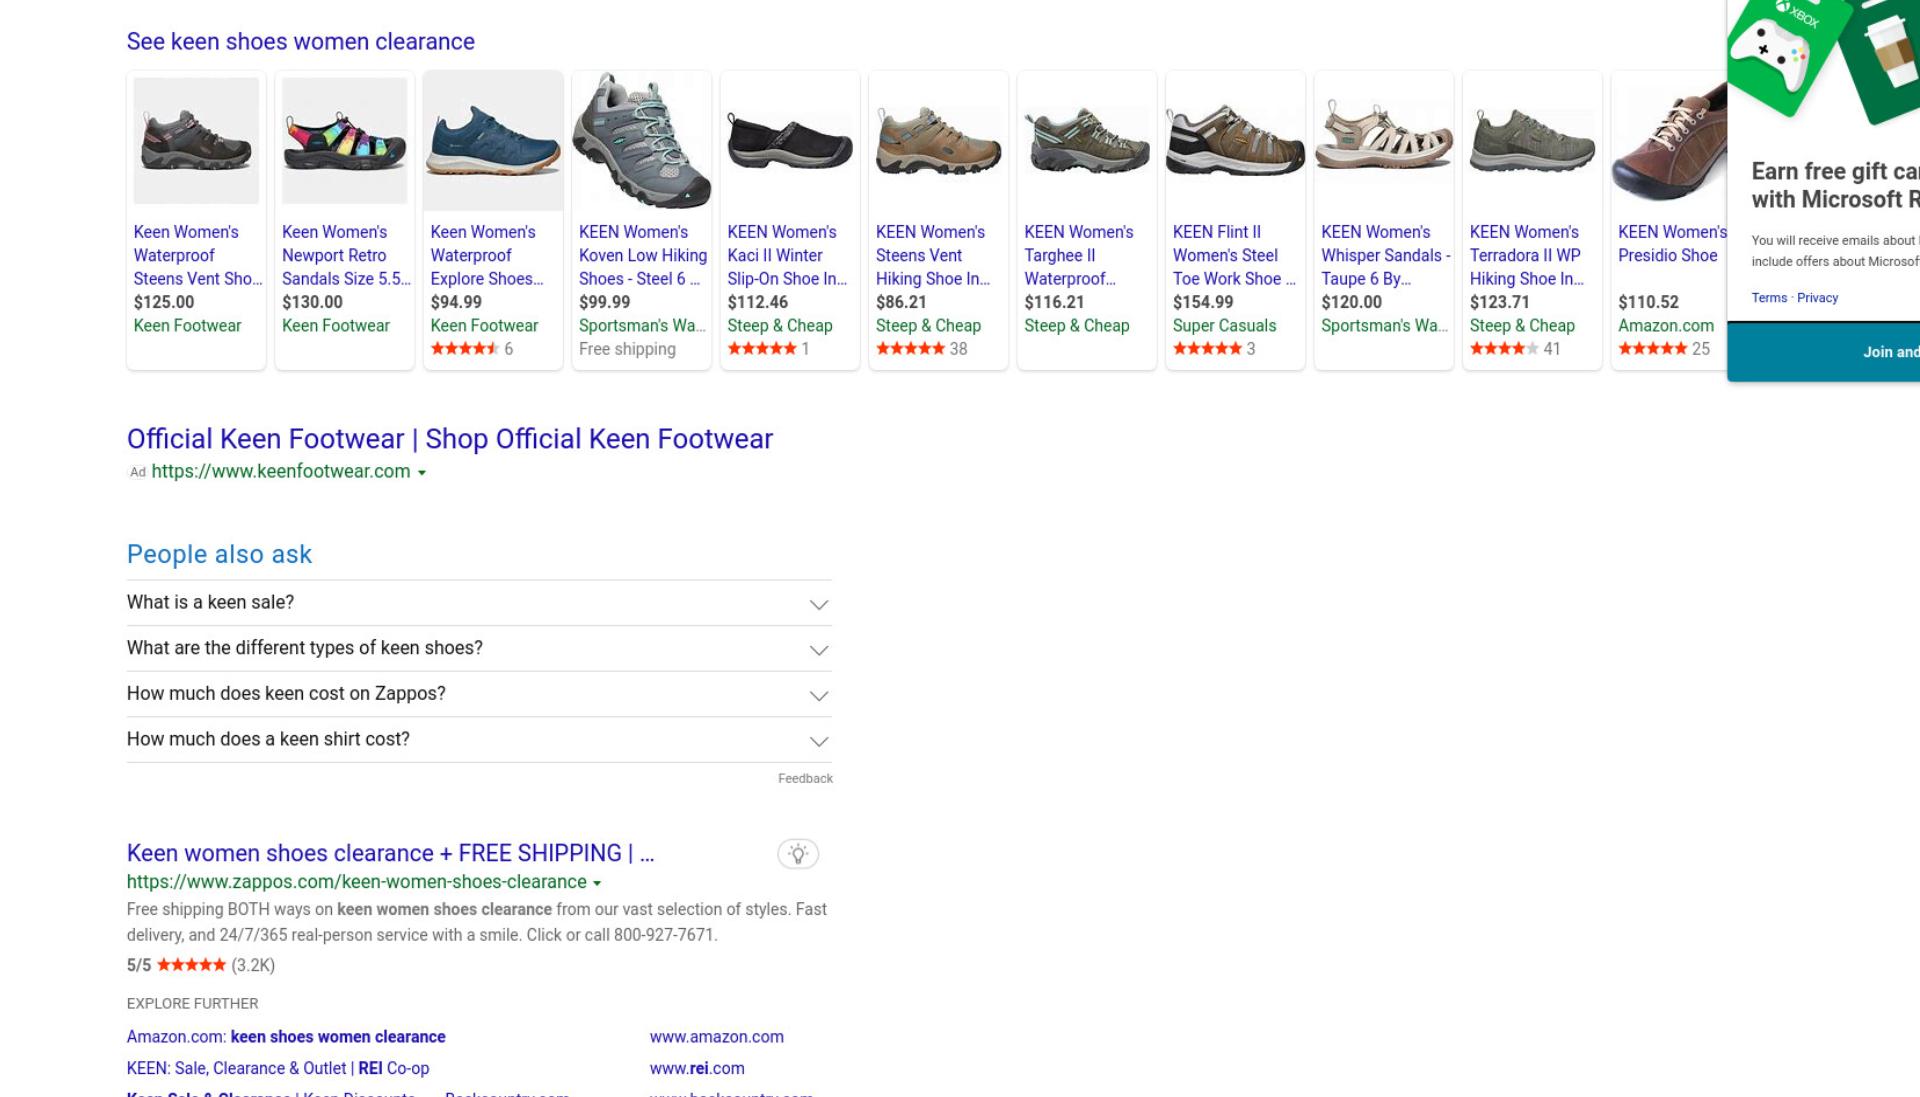Select the blue Waterproof Explore Shoes image
Screen dimensions: 1920x1097
tap(493, 141)
